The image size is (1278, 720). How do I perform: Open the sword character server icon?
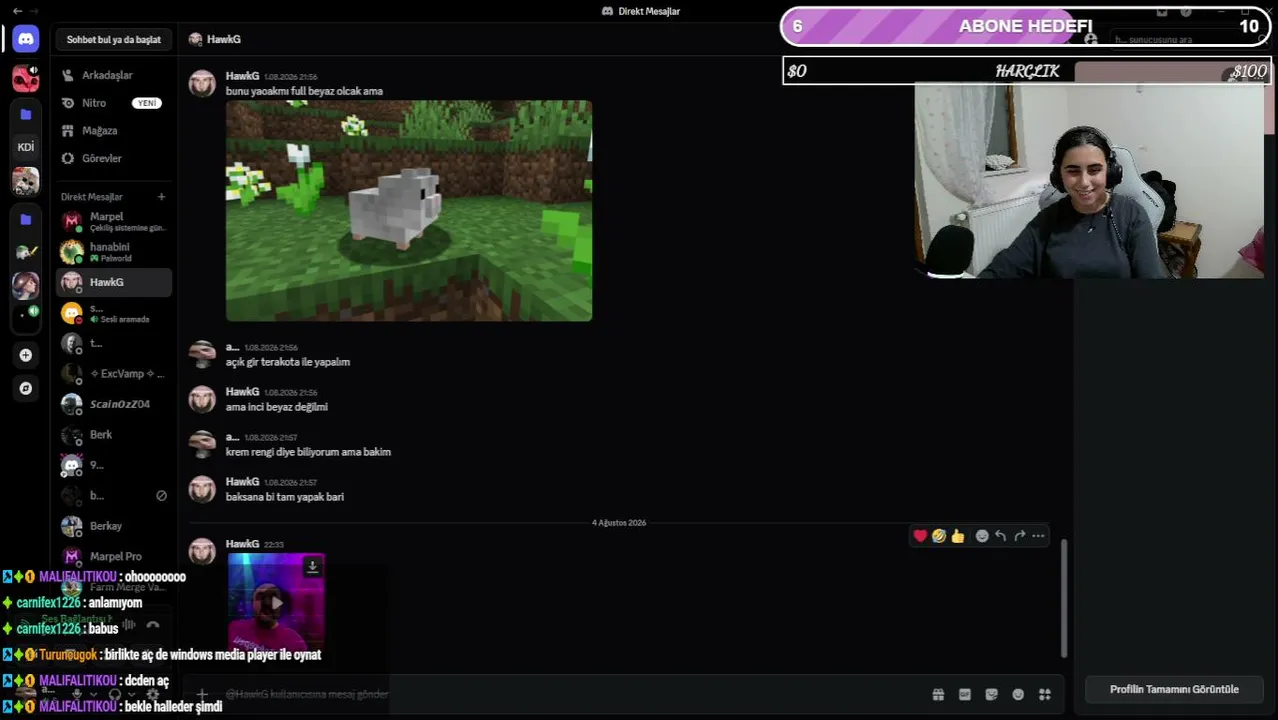pos(26,253)
